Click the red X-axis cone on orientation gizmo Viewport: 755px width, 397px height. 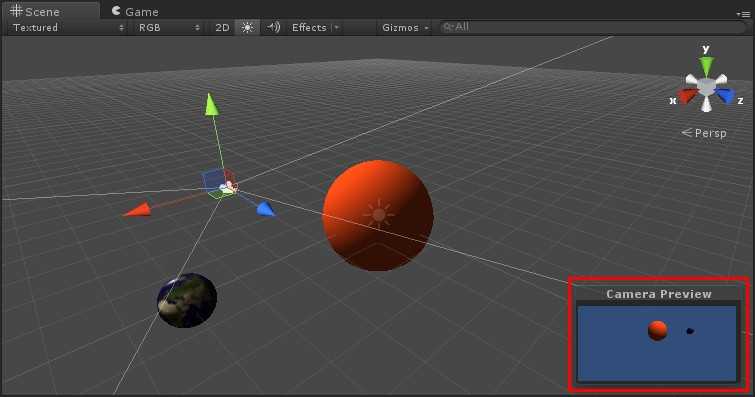[x=688, y=96]
